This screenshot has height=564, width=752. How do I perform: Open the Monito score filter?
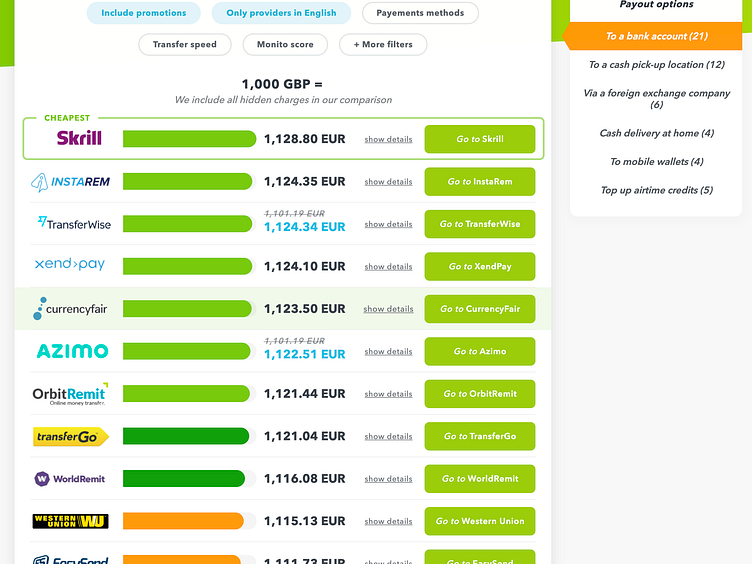coord(285,44)
